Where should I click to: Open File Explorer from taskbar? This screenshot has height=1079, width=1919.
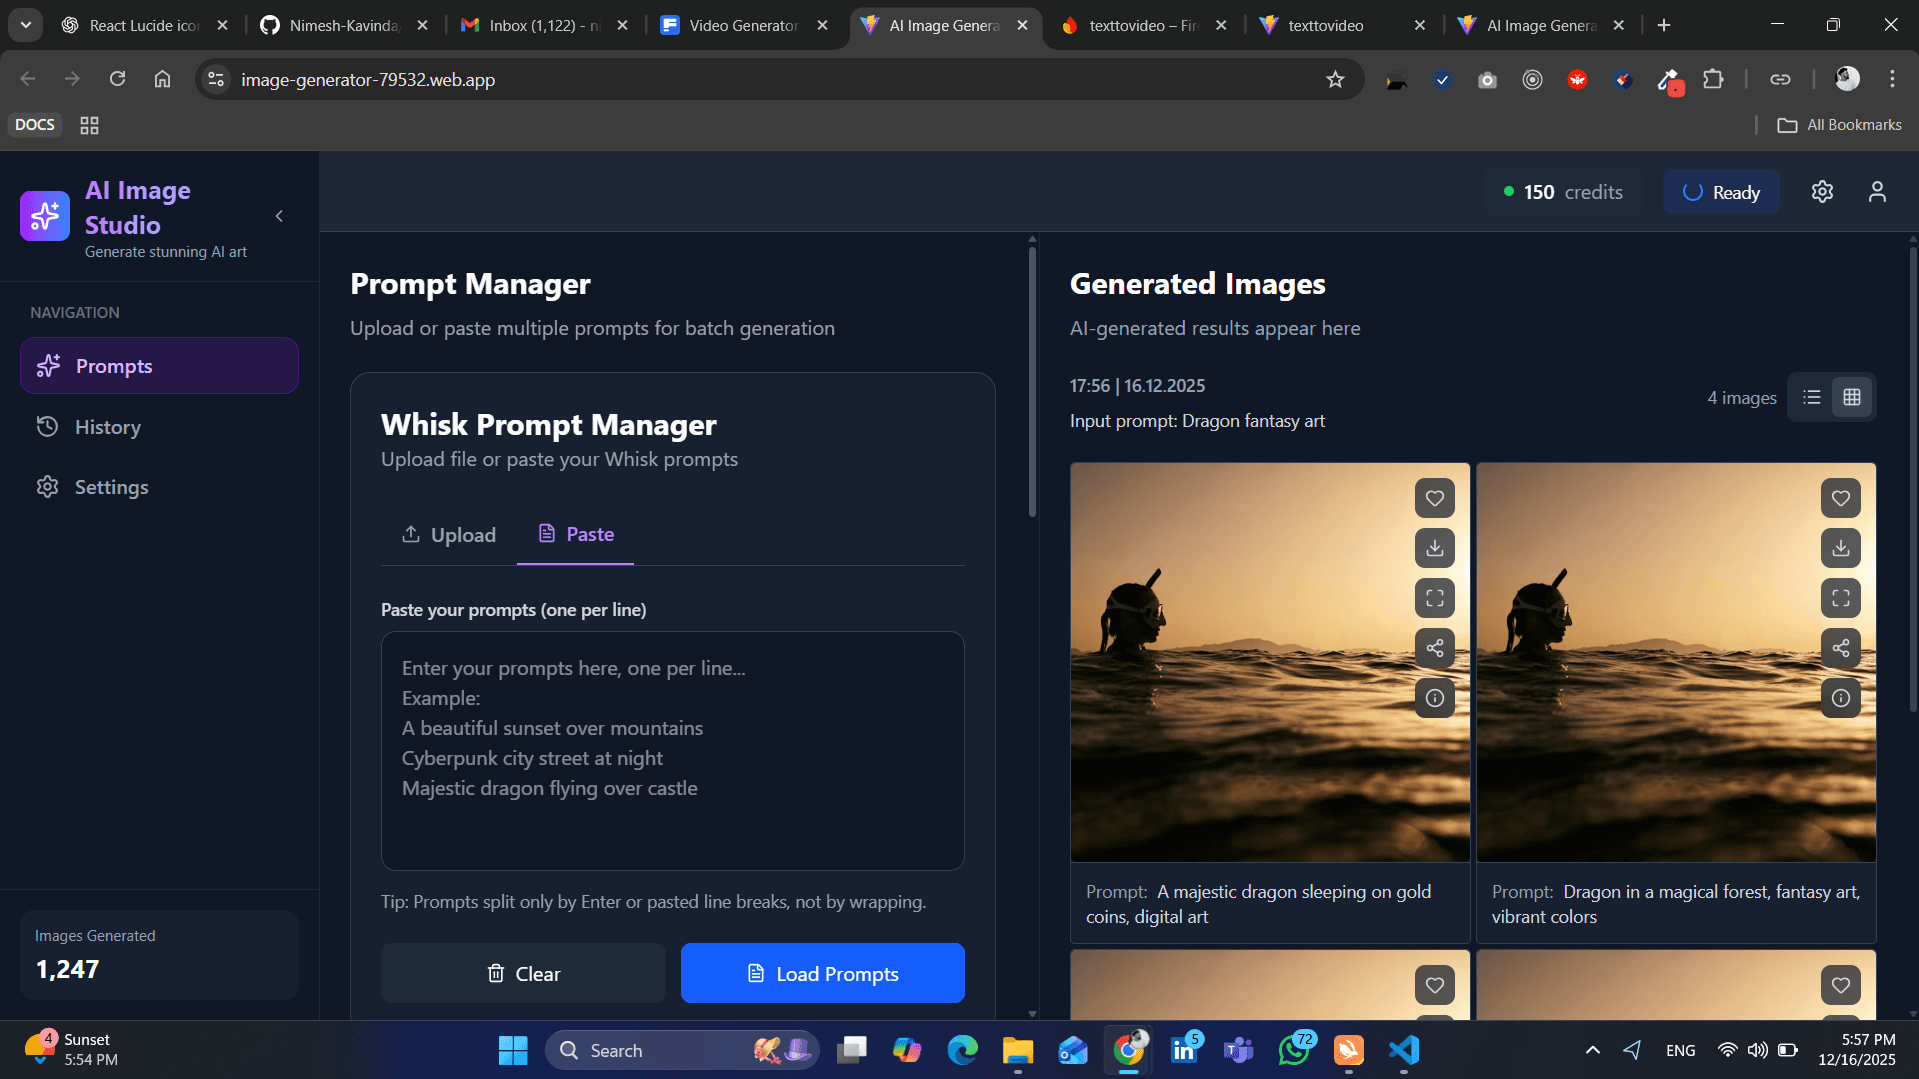coord(1018,1050)
